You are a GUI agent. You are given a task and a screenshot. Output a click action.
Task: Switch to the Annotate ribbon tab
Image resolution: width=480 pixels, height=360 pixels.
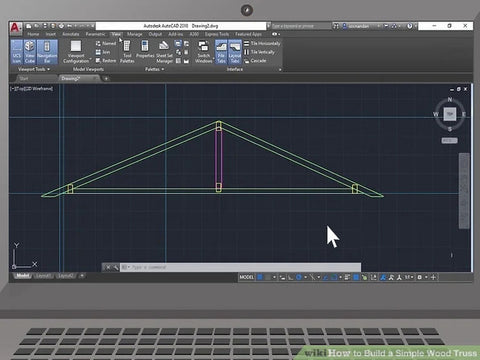(71, 34)
